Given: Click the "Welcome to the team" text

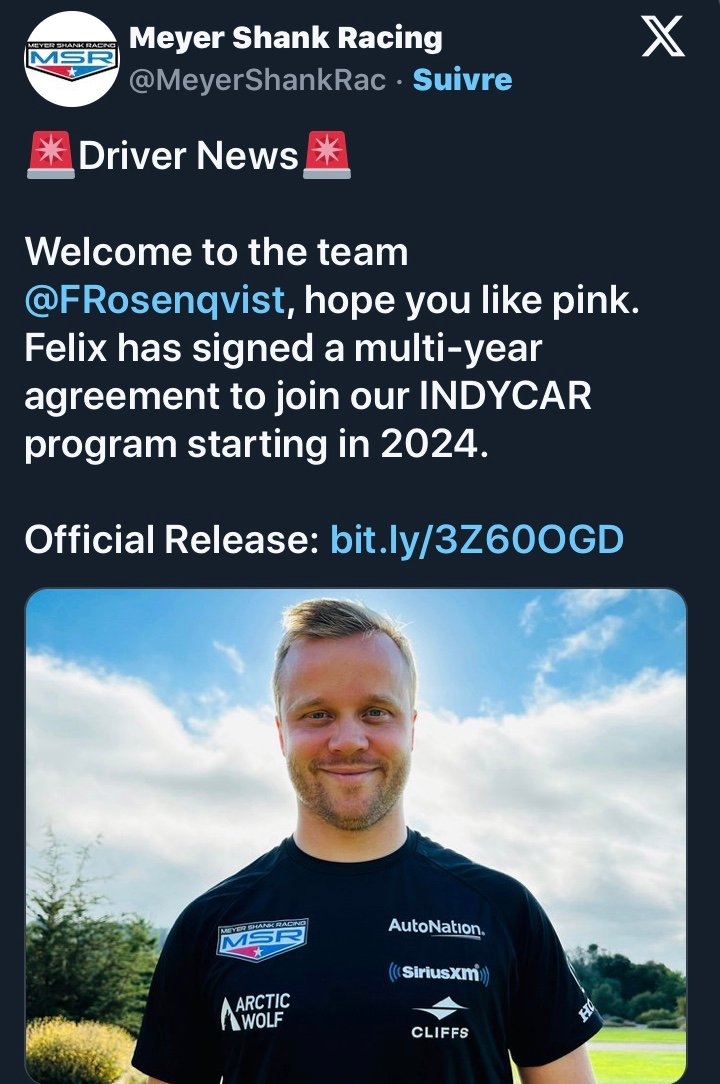Looking at the screenshot, I should coord(216,252).
